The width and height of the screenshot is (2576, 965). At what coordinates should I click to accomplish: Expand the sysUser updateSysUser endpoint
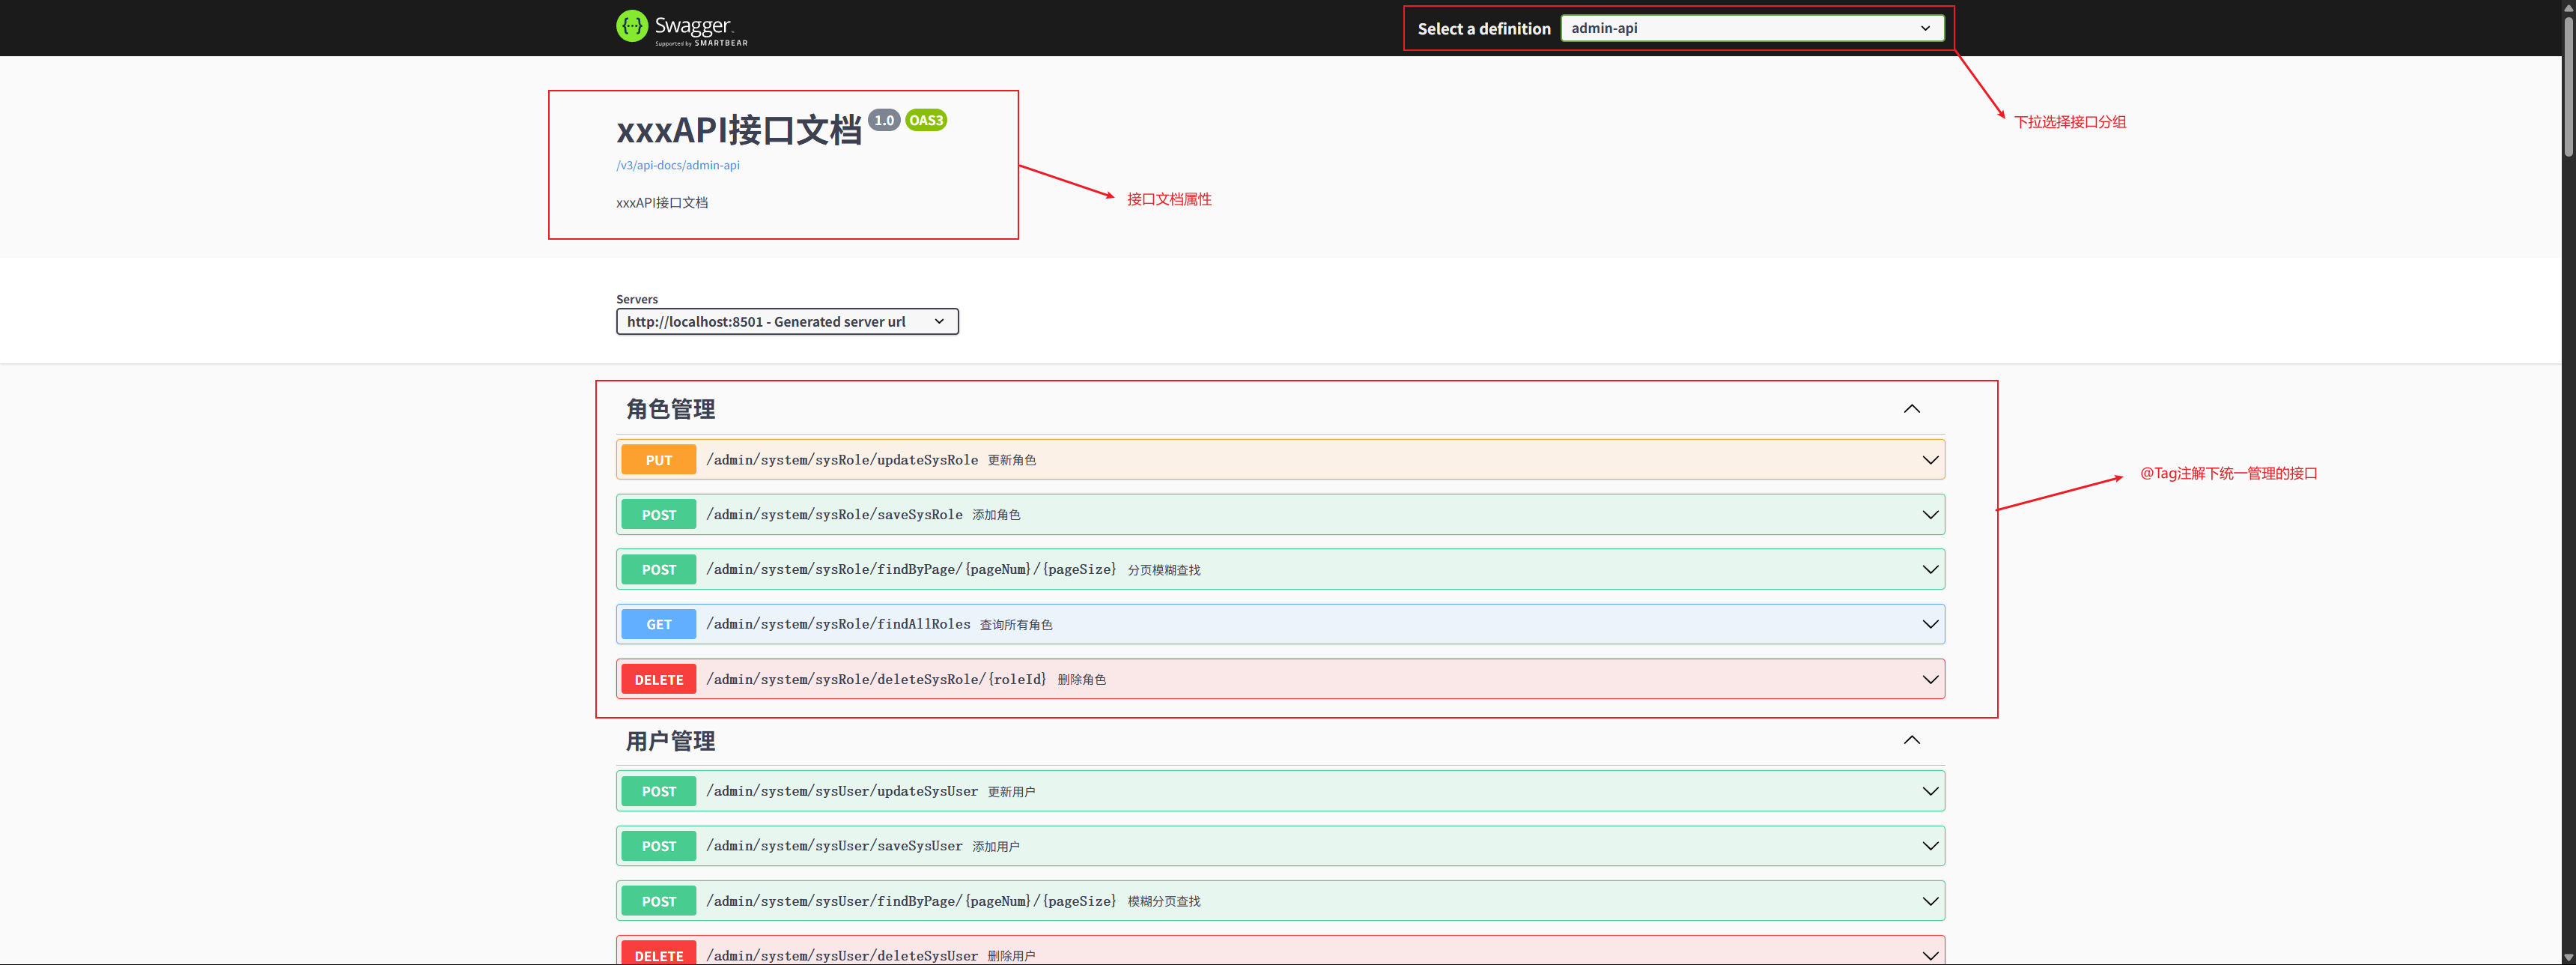1930,790
